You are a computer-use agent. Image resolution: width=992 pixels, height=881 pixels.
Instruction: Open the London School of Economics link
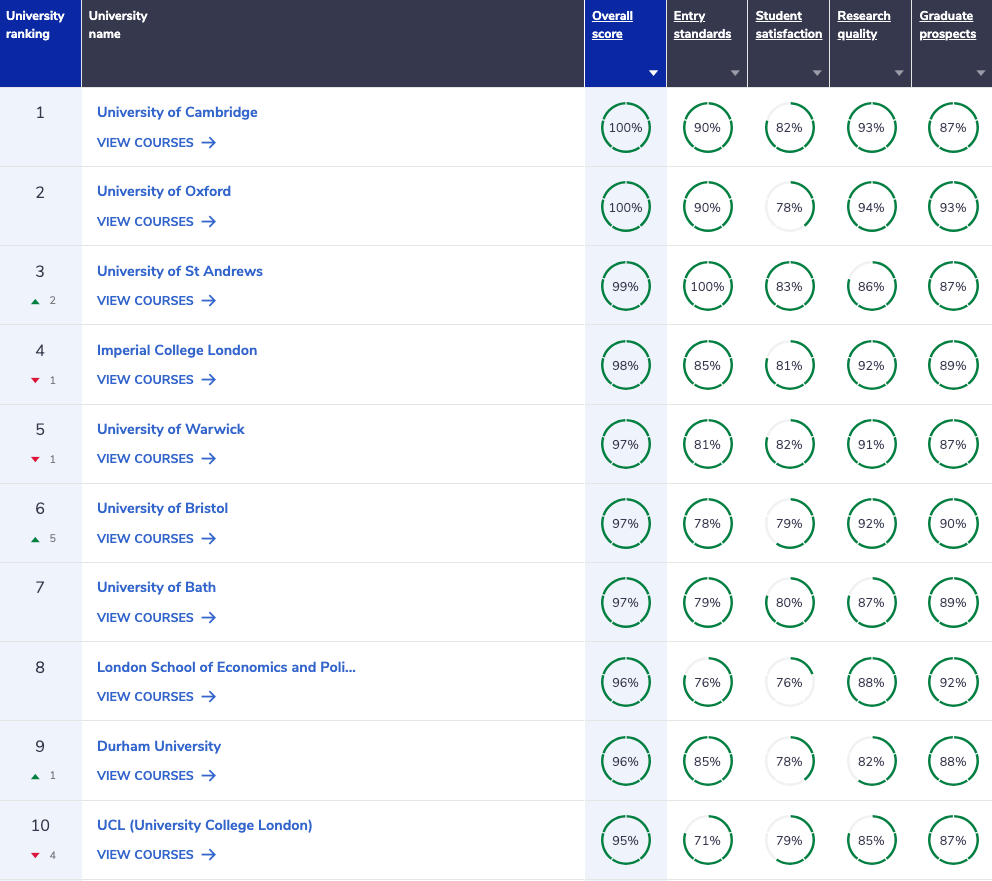(226, 666)
